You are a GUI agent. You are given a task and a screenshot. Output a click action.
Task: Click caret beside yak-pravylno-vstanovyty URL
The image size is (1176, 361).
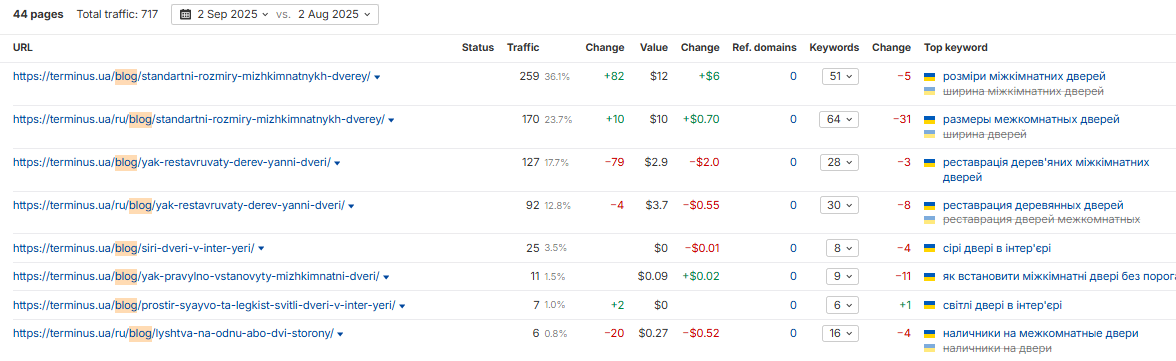(386, 277)
